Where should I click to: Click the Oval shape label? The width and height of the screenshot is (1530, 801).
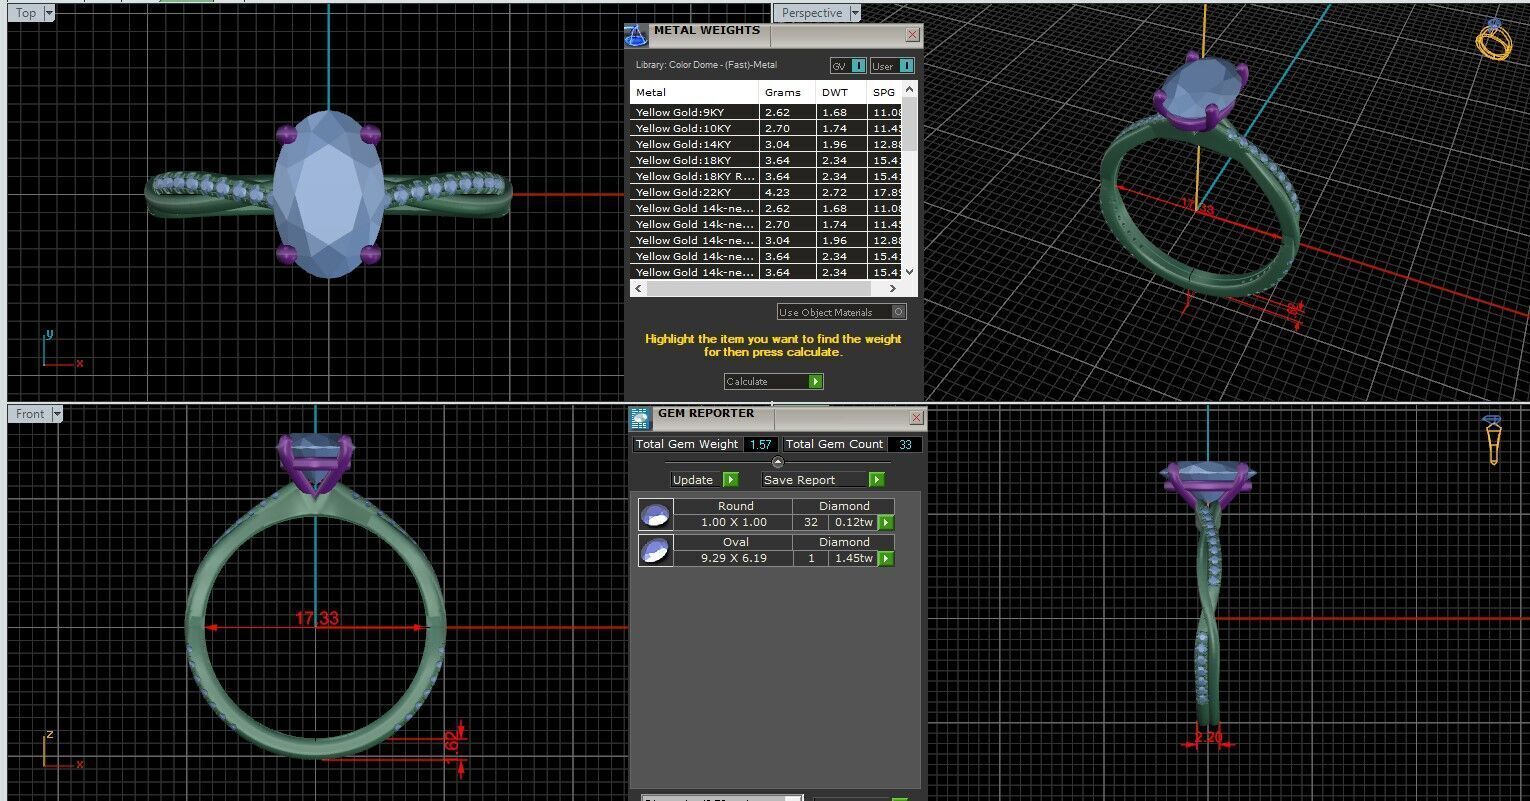point(735,542)
